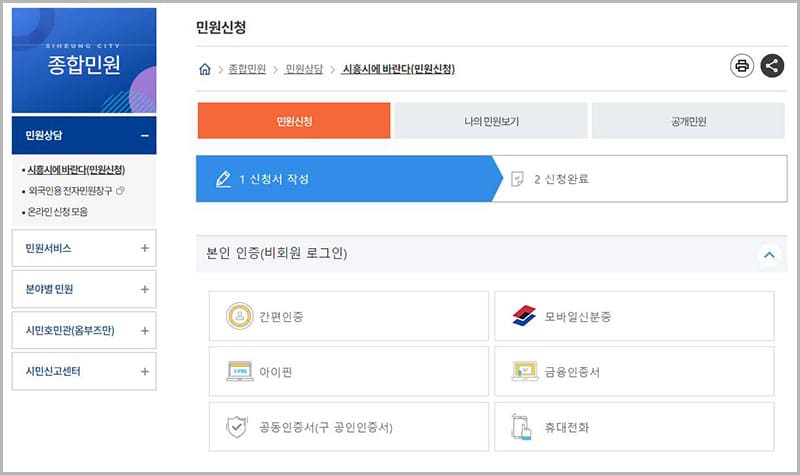Open the 공개민원 tab
The height and width of the screenshot is (475, 800).
(689, 121)
